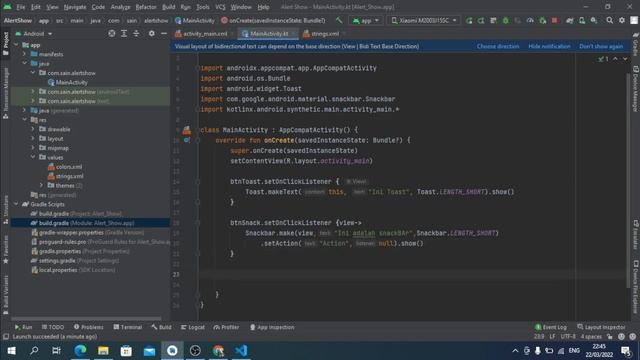Open the Event Log button
Viewport: 640px width, 360px height.
tap(551, 327)
